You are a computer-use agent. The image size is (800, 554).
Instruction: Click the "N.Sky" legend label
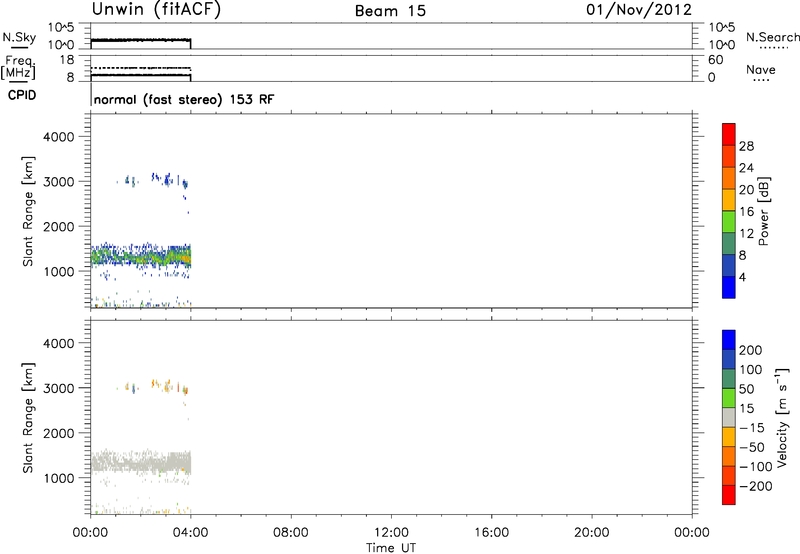coord(19,37)
